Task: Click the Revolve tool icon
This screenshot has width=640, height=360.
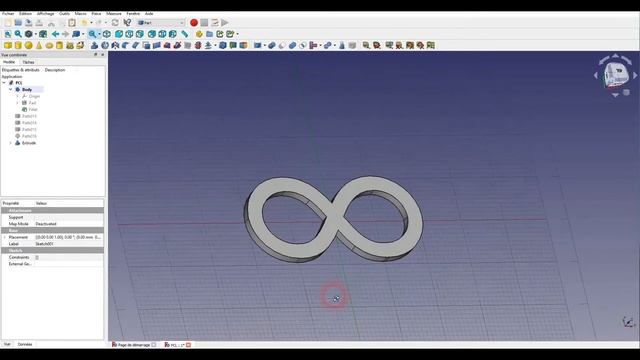Action: tap(105, 45)
